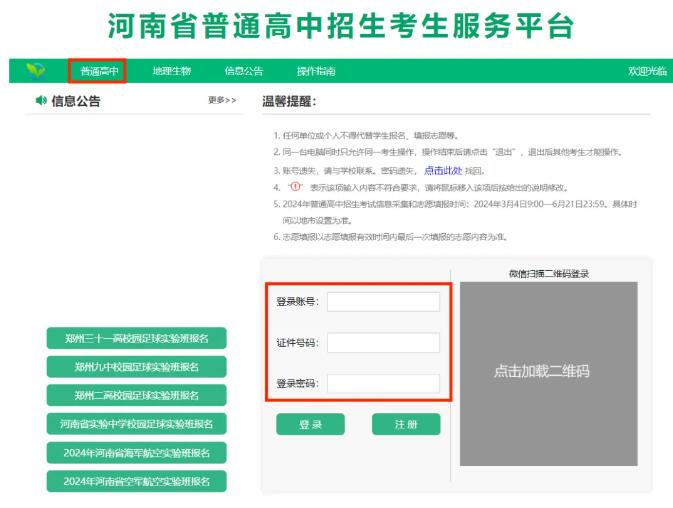Open 河南省实验中学校园足球实验班报名
Screen dimensions: 673x508
tap(136, 424)
